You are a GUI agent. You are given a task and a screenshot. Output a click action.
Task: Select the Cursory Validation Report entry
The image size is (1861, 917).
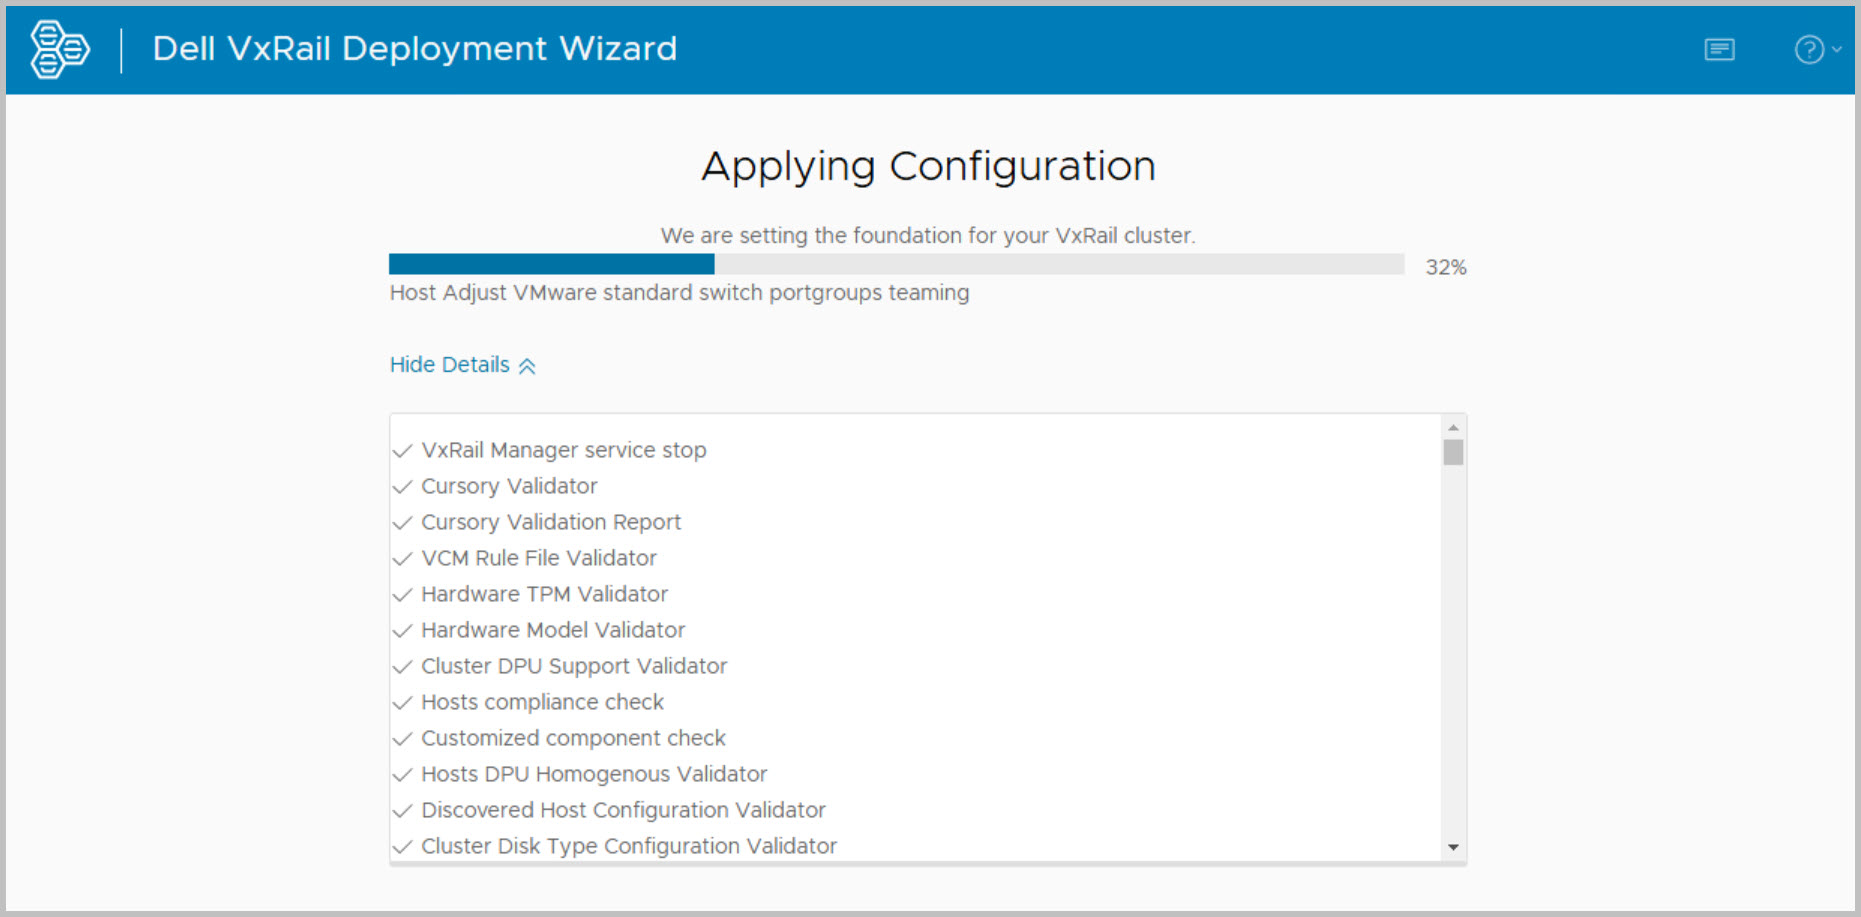[x=550, y=522]
